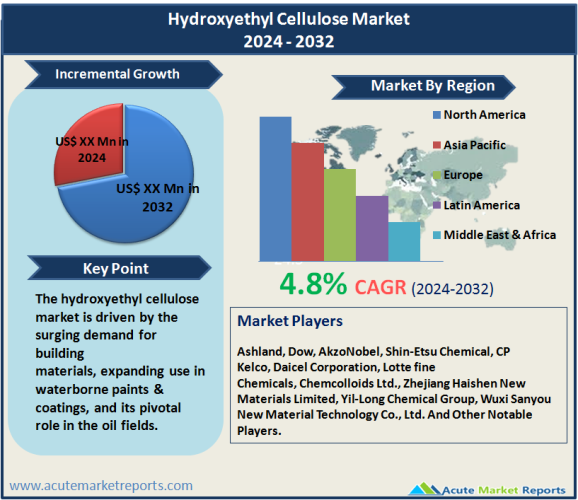Click the "2024 - 2032" title subtitle
Image resolution: width=578 pixels, height=500 pixels.
pyautogui.click(x=289, y=42)
